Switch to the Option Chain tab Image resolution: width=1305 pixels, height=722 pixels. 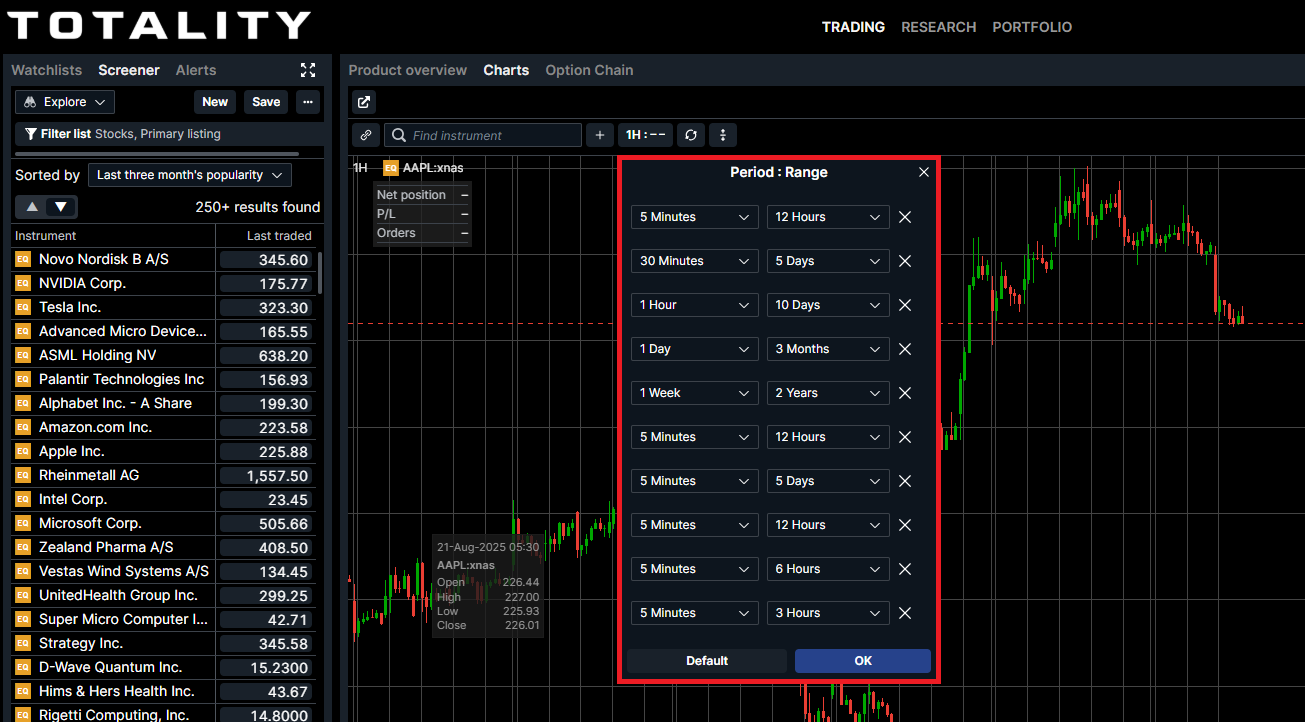click(589, 70)
